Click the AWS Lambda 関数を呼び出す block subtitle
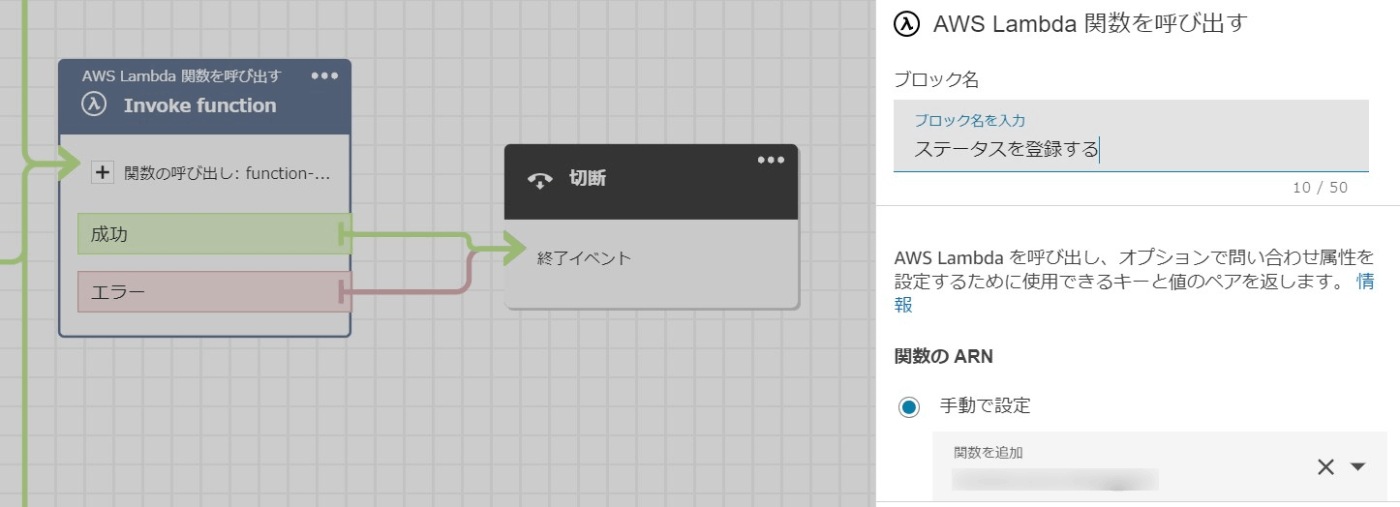This screenshot has height=507, width=1400. 182,76
